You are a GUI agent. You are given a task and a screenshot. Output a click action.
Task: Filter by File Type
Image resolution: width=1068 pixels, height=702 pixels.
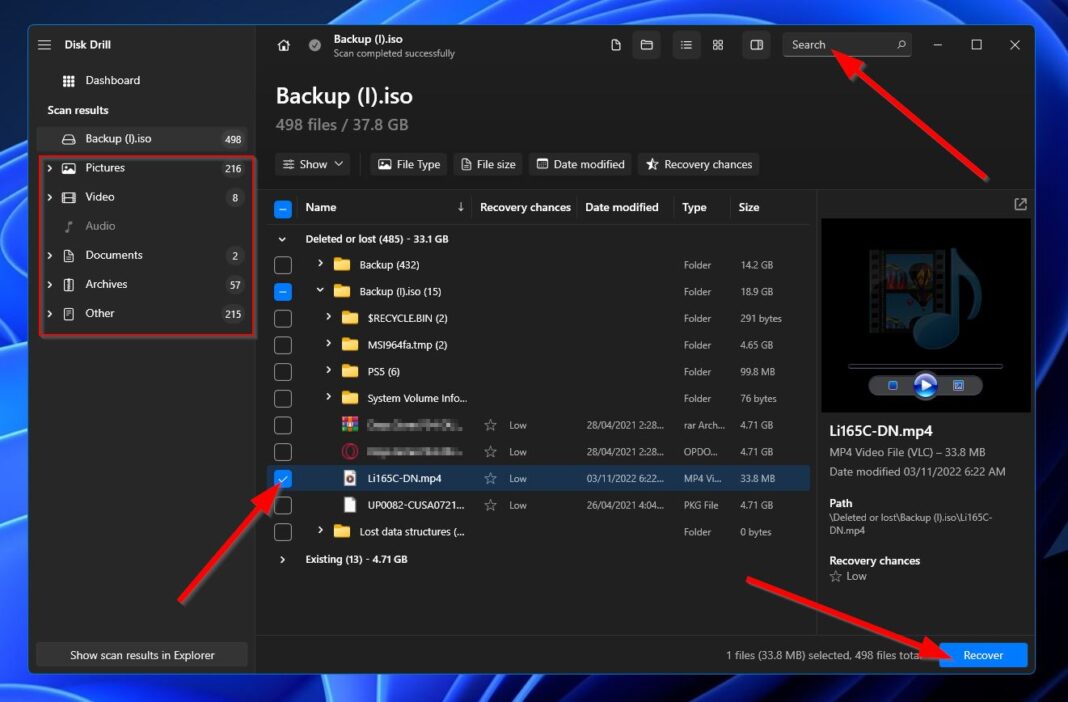pyautogui.click(x=409, y=164)
